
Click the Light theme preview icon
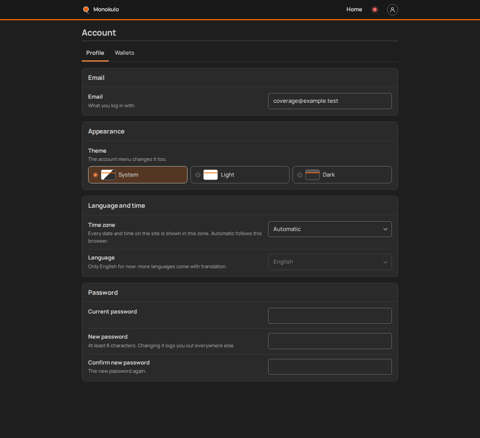[210, 175]
